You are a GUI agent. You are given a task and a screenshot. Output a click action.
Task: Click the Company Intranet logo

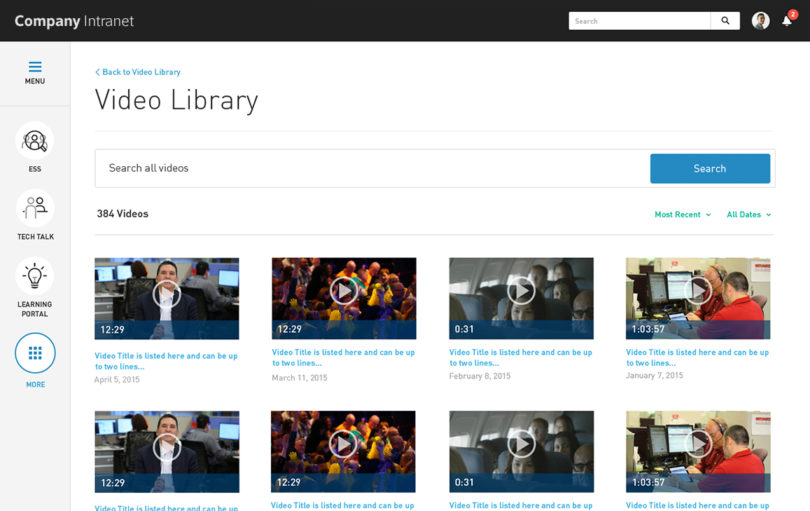point(74,21)
